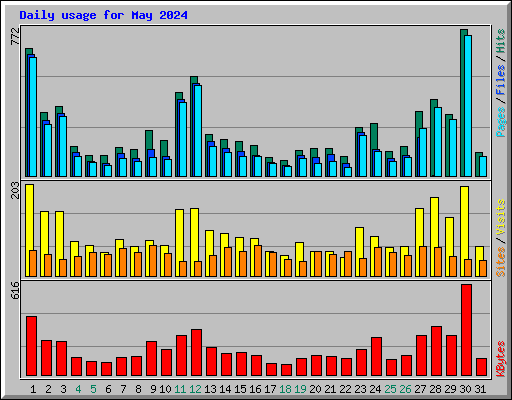Click day 30 on the x-axis
Image resolution: width=512 pixels, height=400 pixels.
465,389
